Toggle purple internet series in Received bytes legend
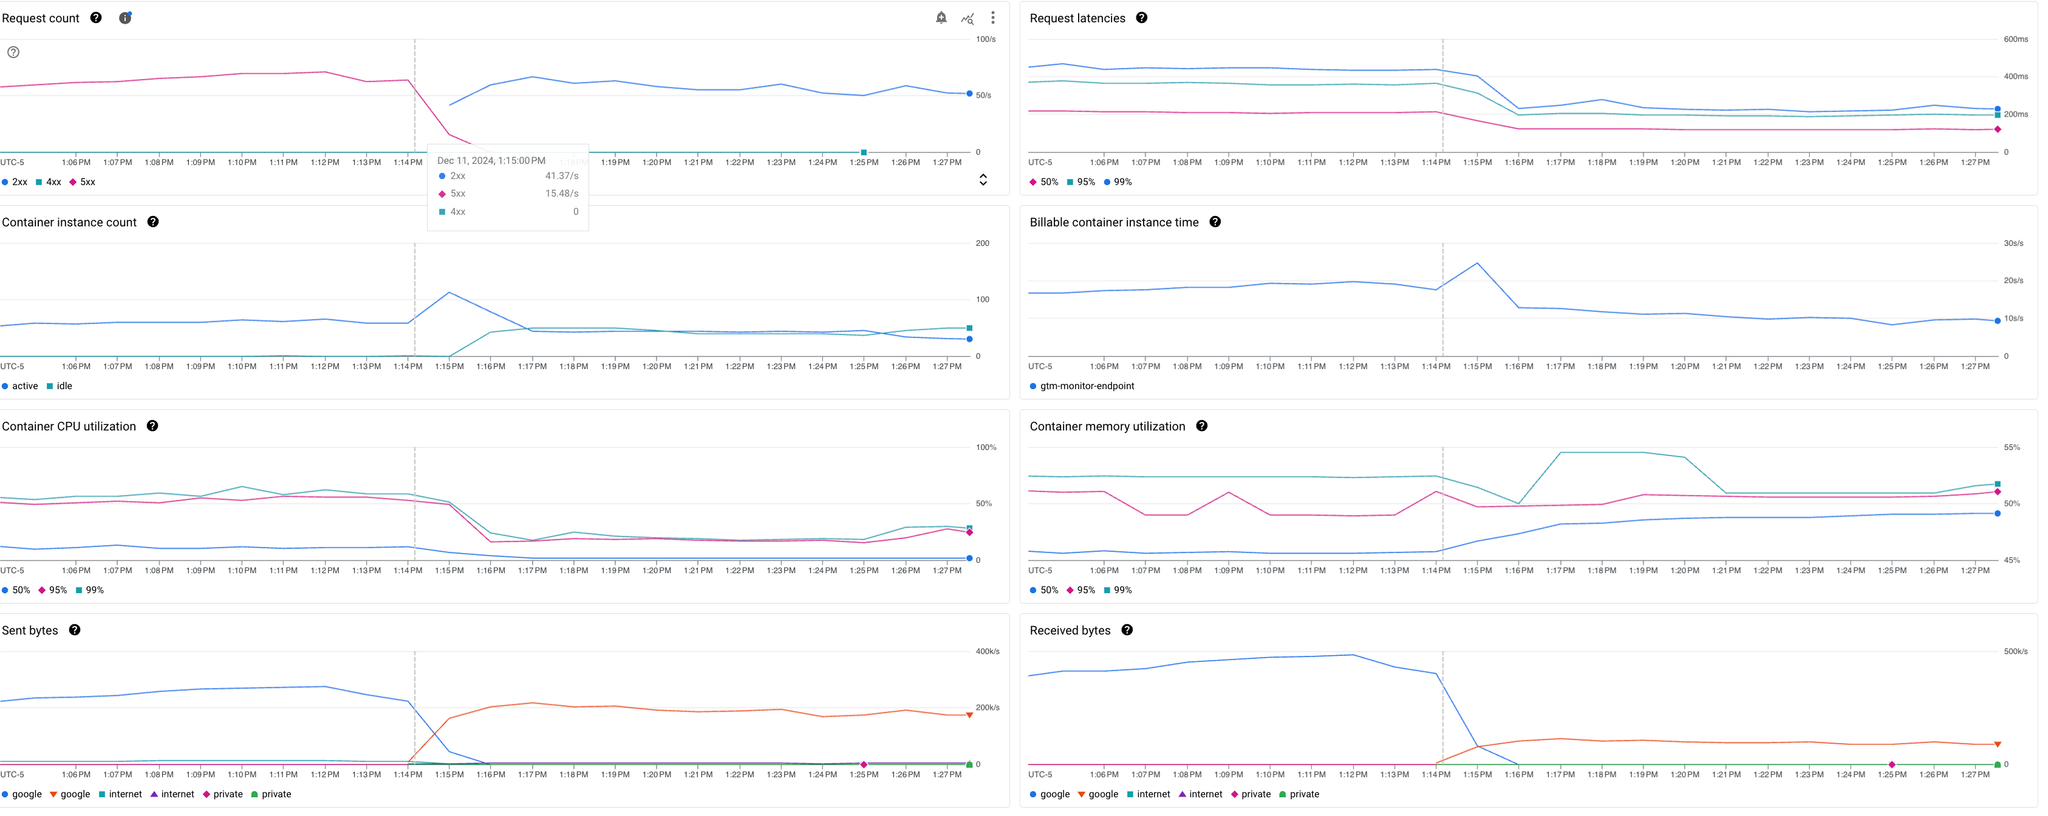Image resolution: width=2048 pixels, height=816 pixels. tap(1200, 794)
